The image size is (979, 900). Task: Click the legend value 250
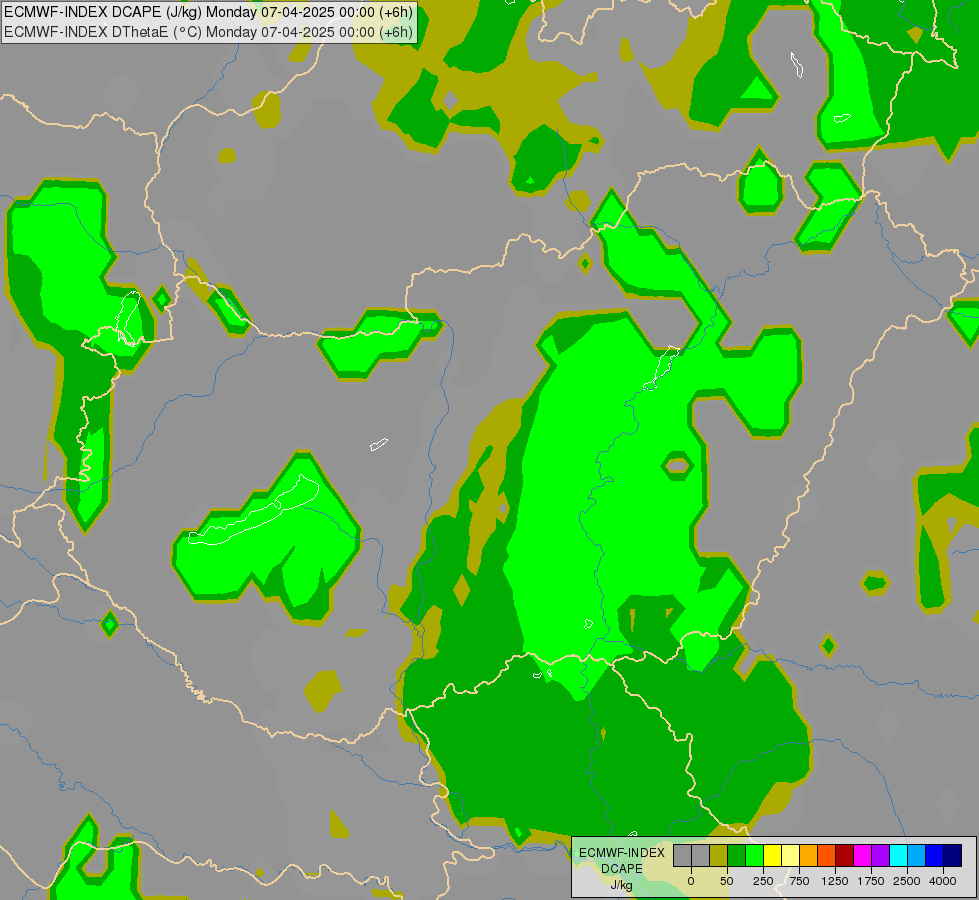click(763, 881)
